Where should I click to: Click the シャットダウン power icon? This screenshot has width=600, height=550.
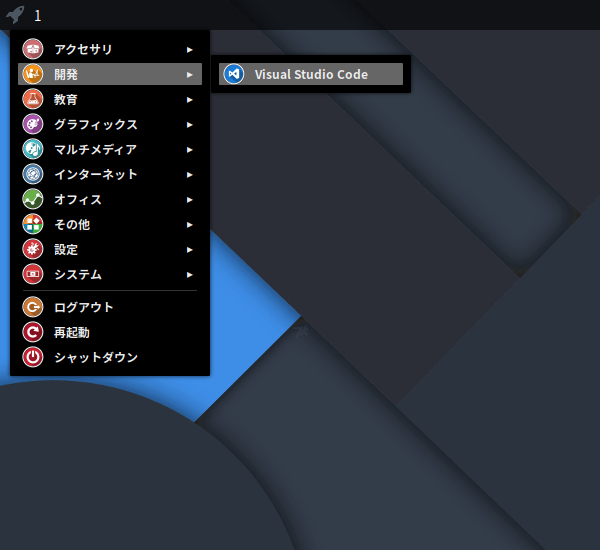(33, 357)
